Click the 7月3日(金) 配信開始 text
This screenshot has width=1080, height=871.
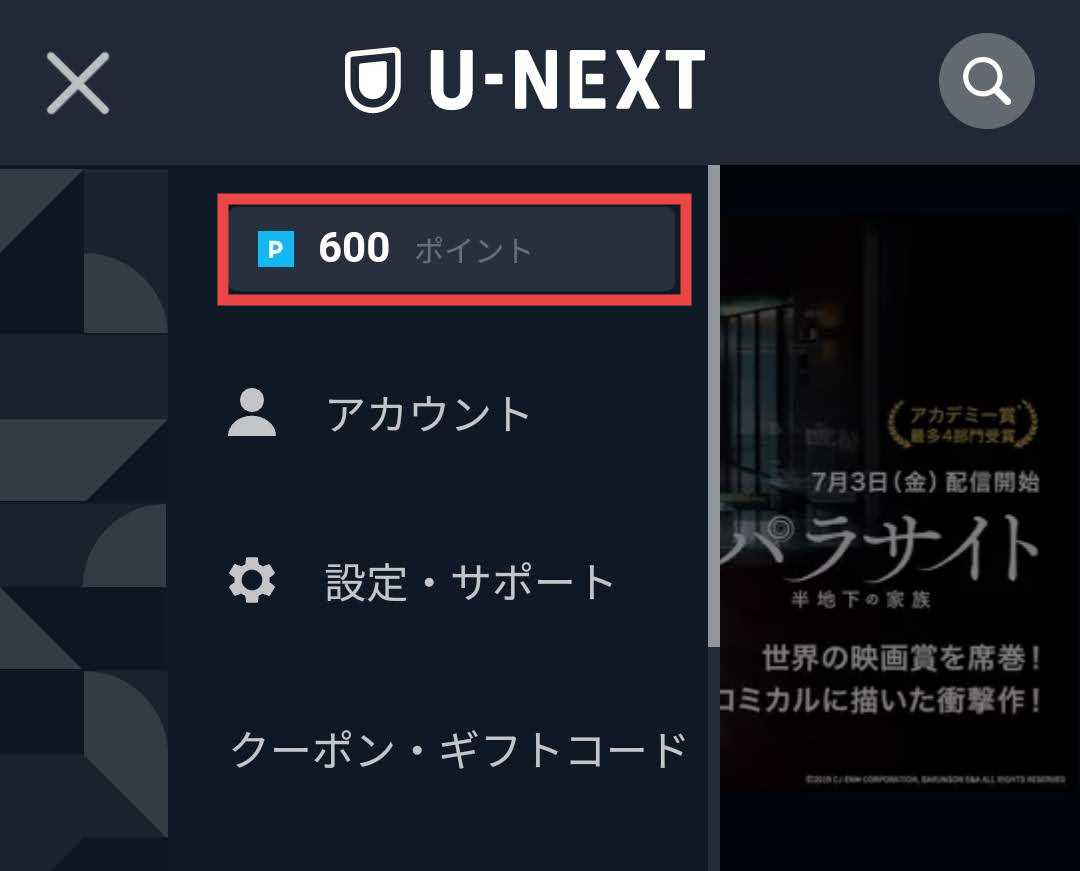(924, 482)
